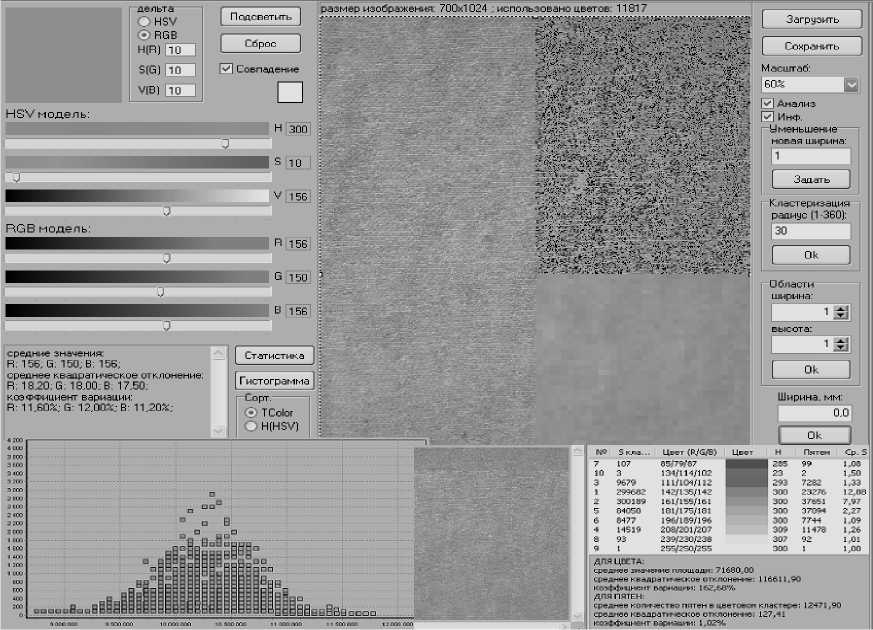The image size is (873, 630).
Task: Sort table by the № column header
Action: (600, 452)
